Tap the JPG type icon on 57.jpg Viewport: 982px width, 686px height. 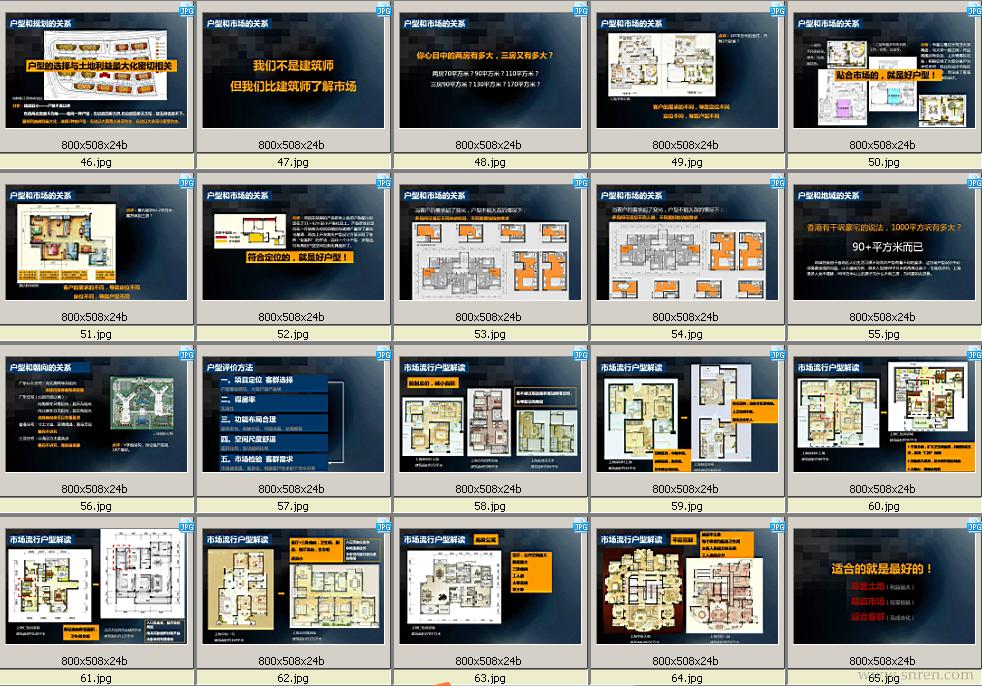(x=383, y=355)
